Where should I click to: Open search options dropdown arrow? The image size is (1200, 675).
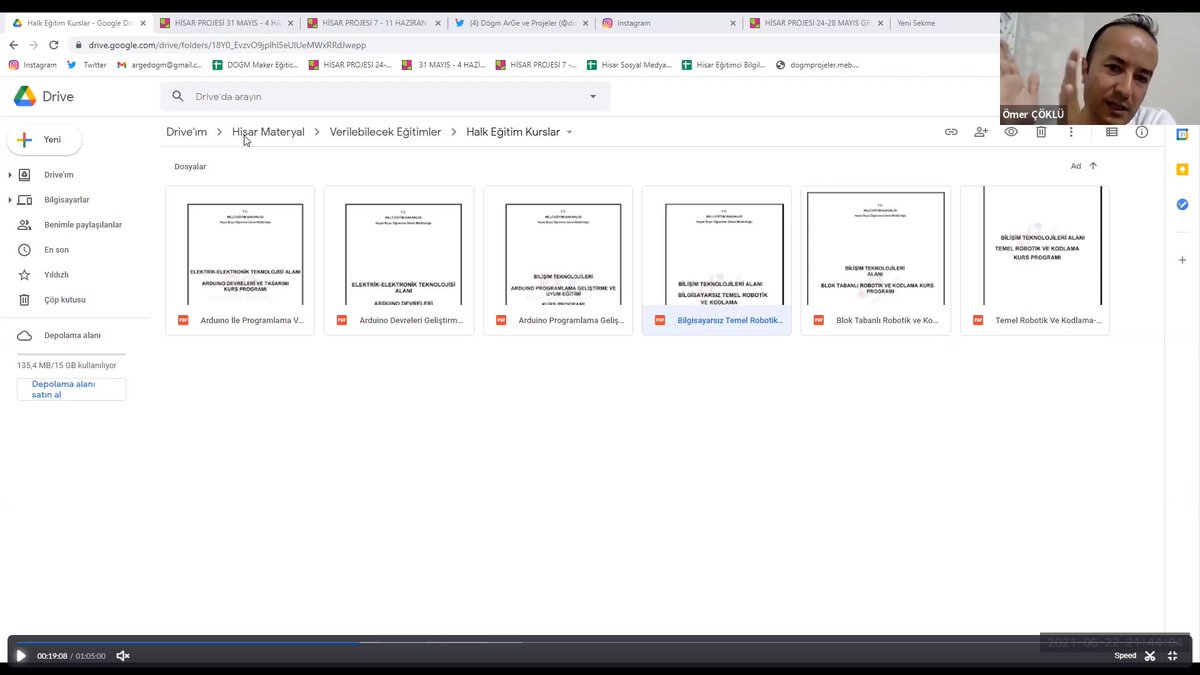(593, 97)
